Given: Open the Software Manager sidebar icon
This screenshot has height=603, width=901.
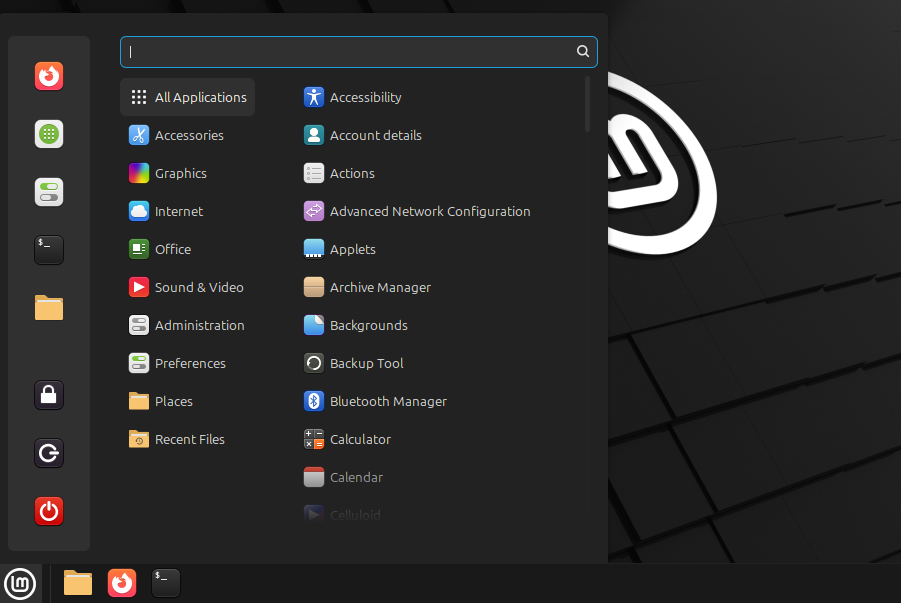Looking at the screenshot, I should [48, 133].
